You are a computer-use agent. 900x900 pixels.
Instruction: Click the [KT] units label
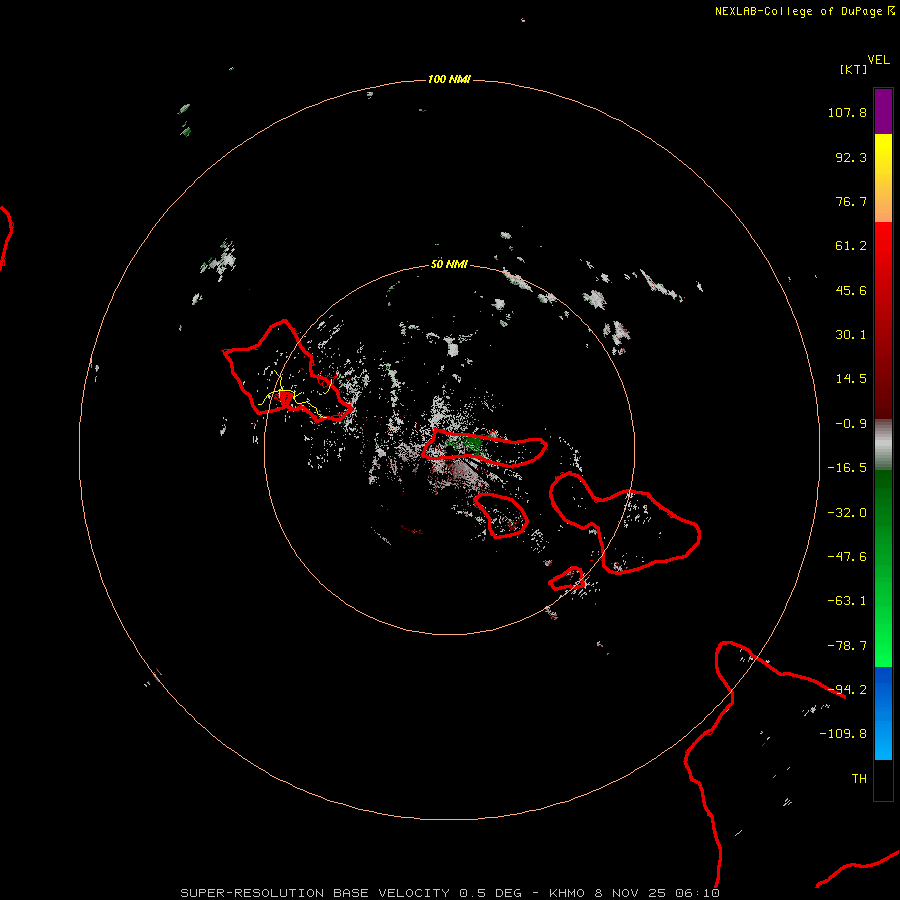(854, 69)
